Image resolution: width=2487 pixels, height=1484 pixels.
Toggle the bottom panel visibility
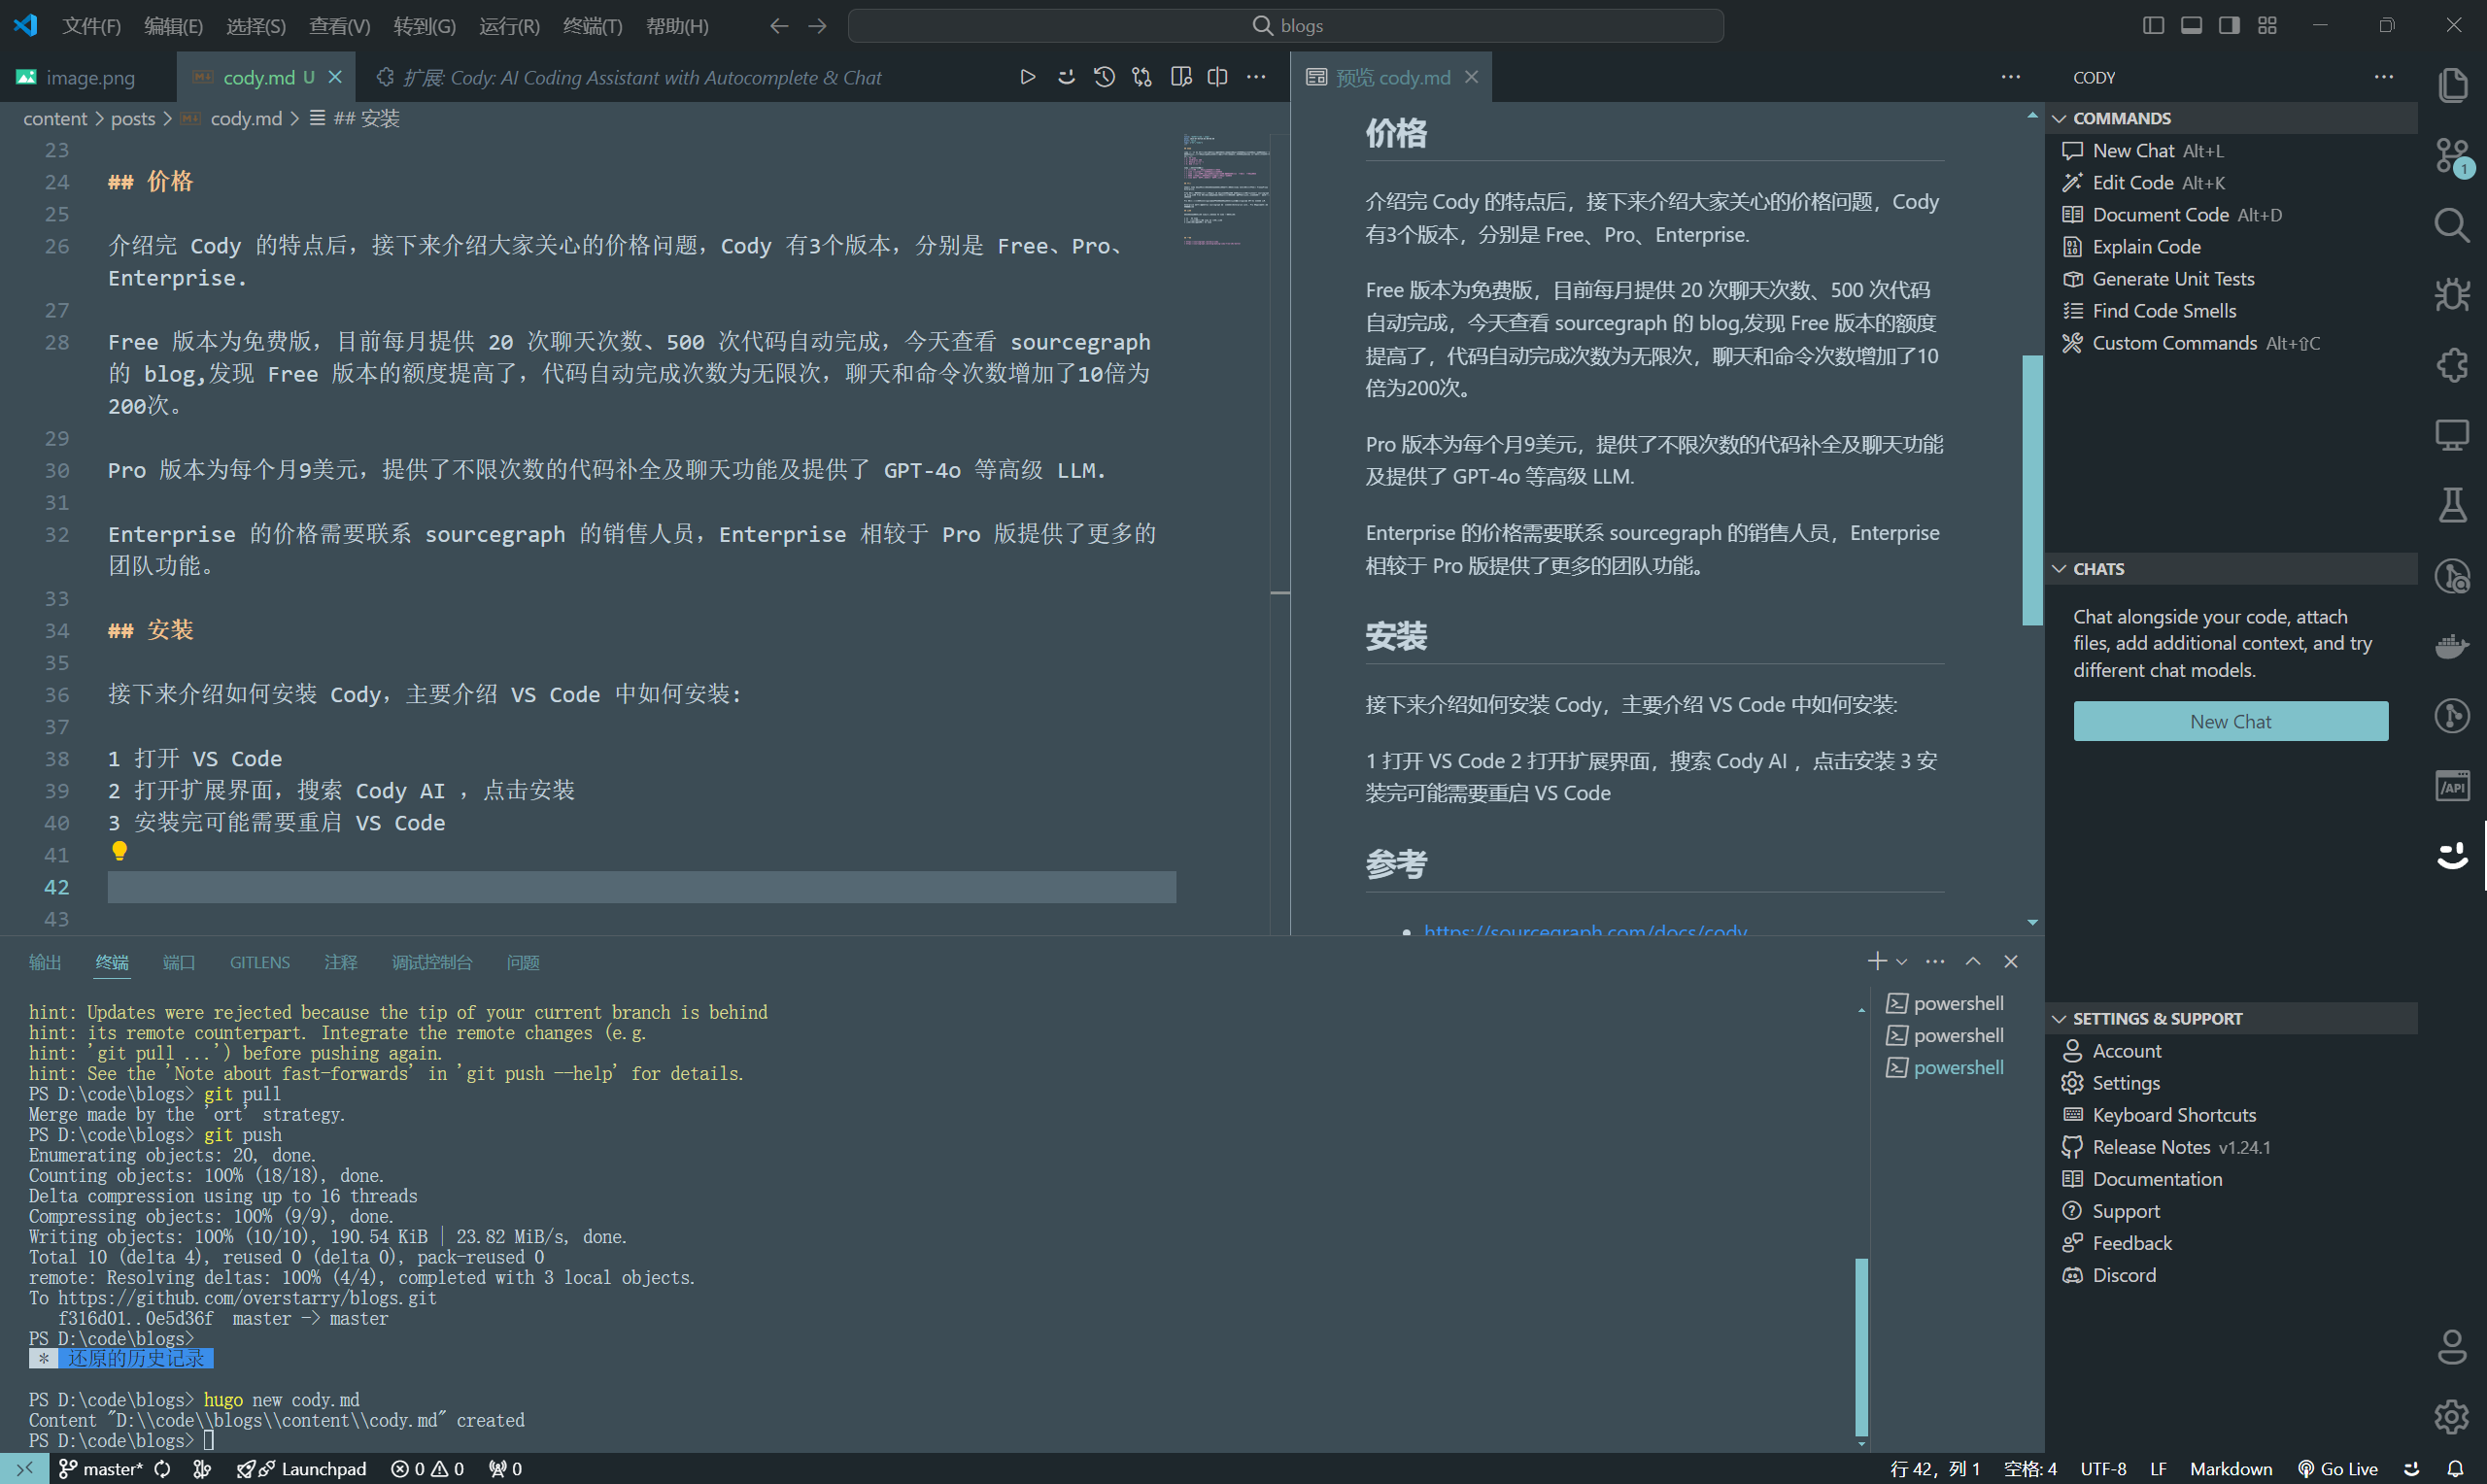click(2190, 24)
